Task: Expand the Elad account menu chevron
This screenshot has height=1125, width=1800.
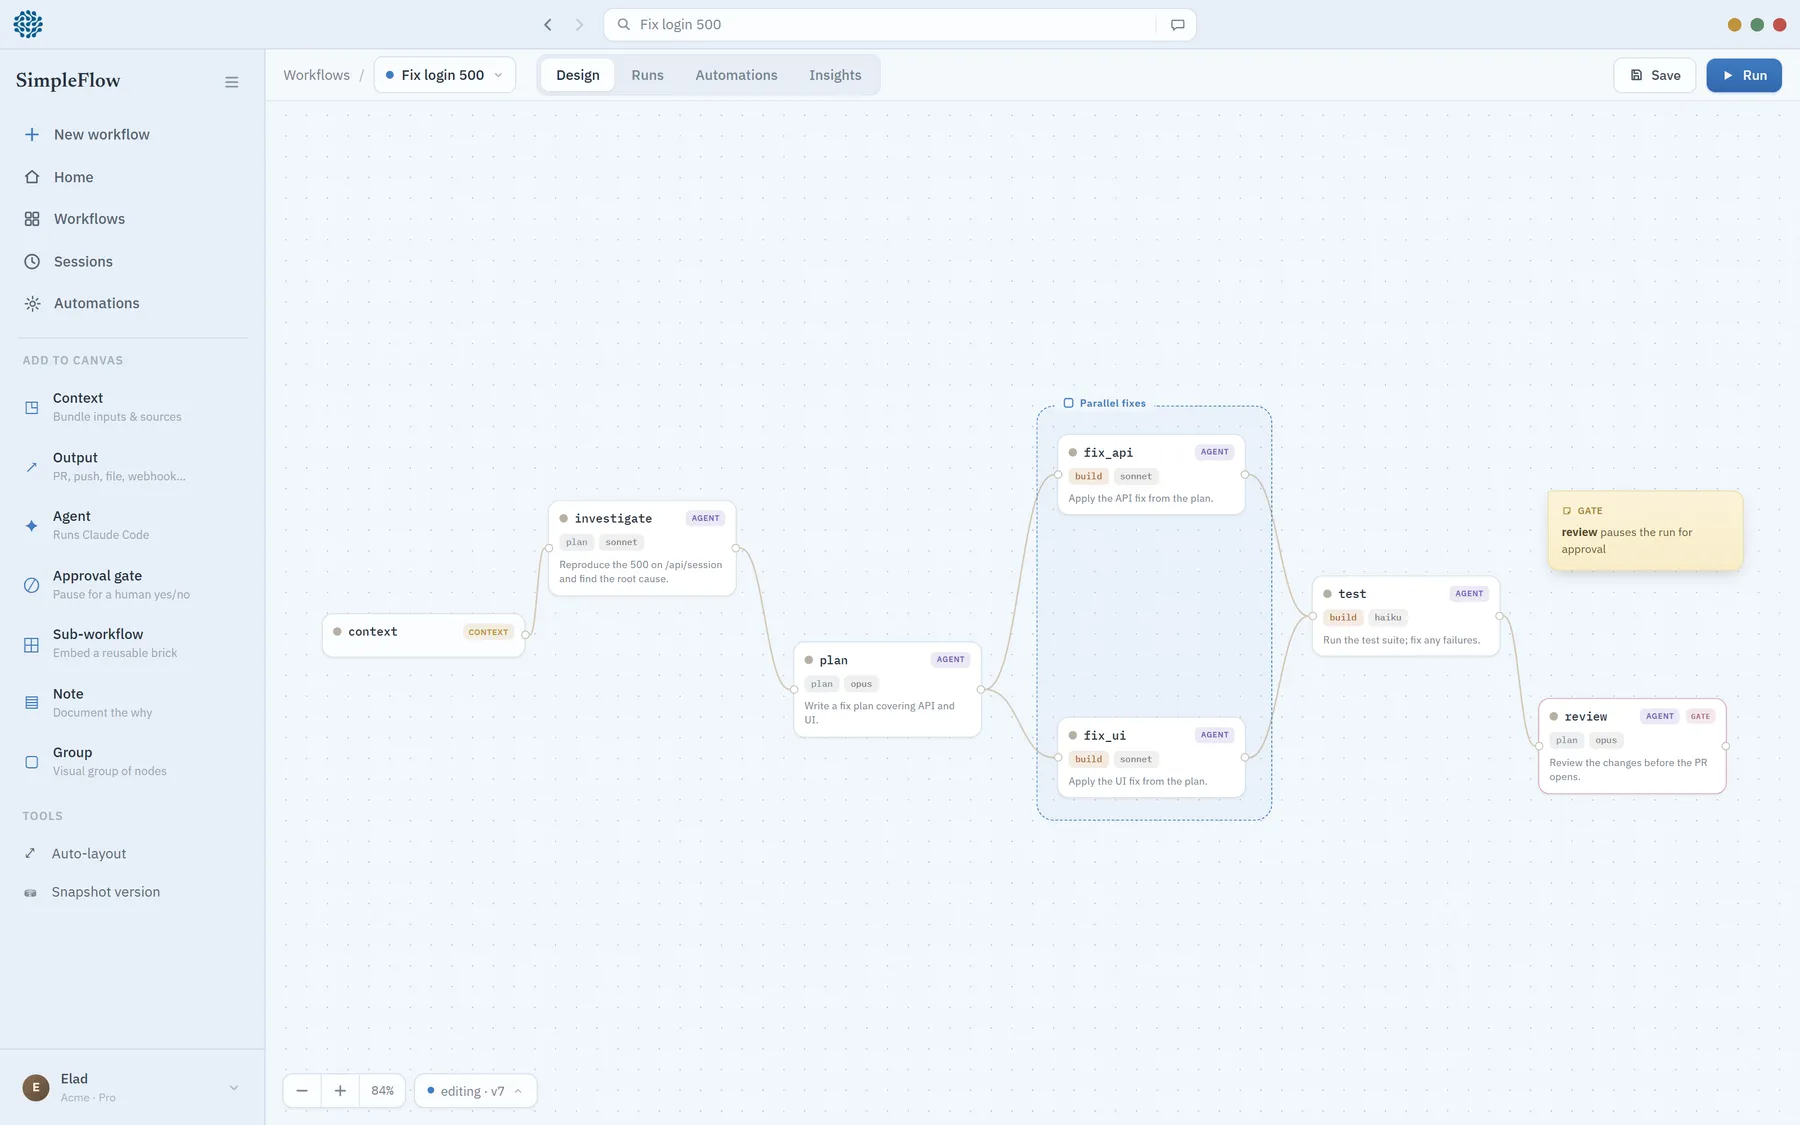Action: (x=234, y=1088)
